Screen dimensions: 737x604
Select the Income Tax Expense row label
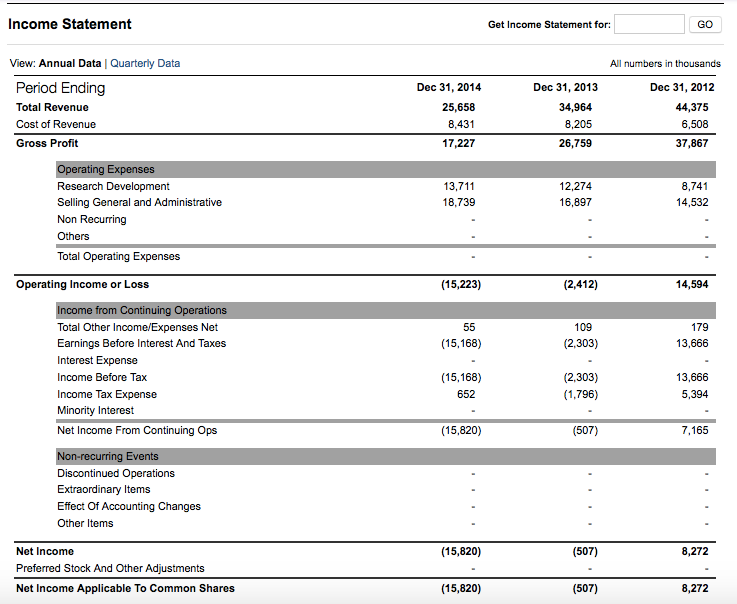[x=107, y=394]
